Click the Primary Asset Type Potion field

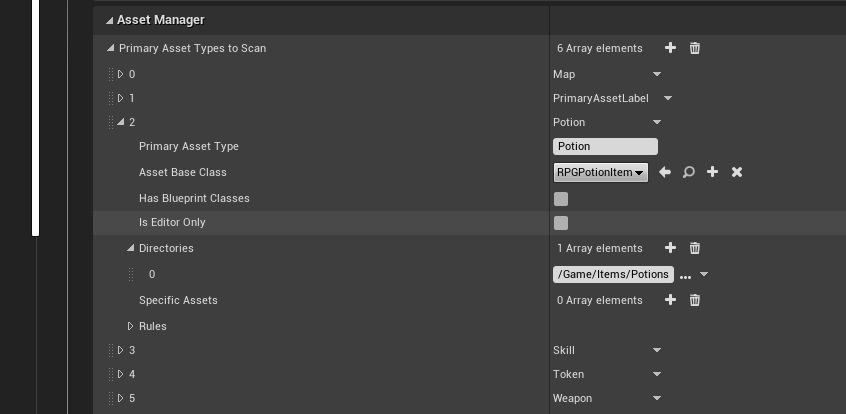click(605, 146)
